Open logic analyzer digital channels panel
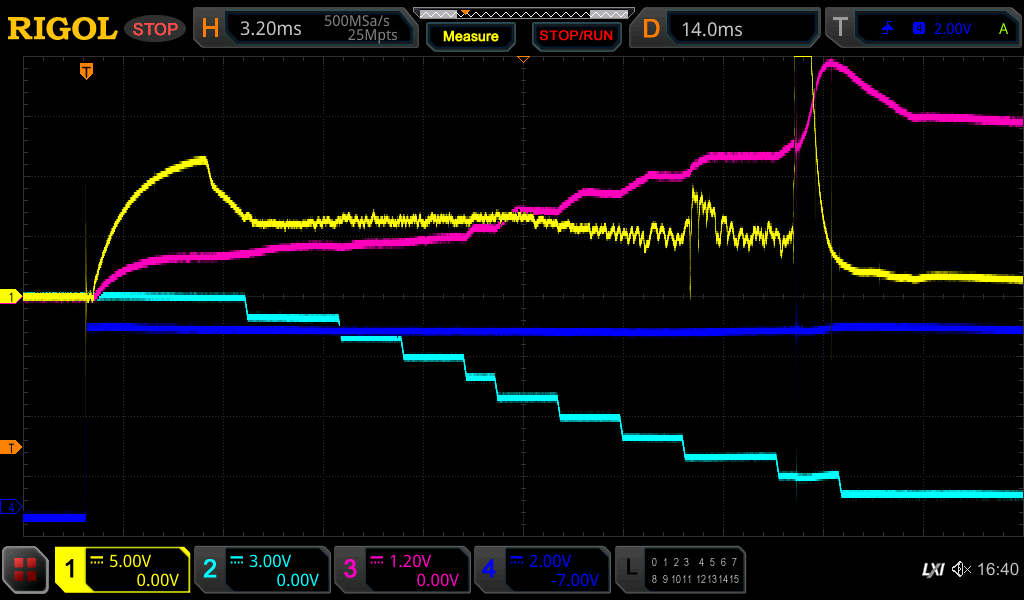The height and width of the screenshot is (600, 1024). tap(680, 570)
